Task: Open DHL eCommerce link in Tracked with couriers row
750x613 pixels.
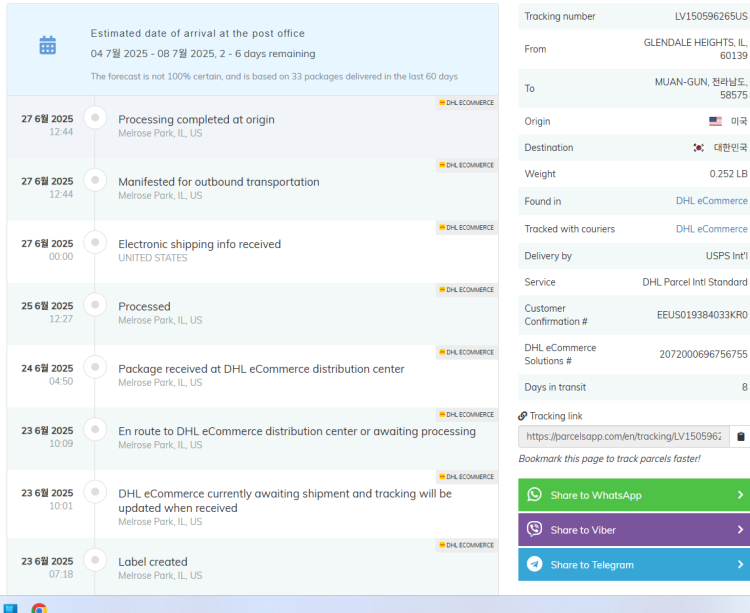Action: tap(711, 229)
